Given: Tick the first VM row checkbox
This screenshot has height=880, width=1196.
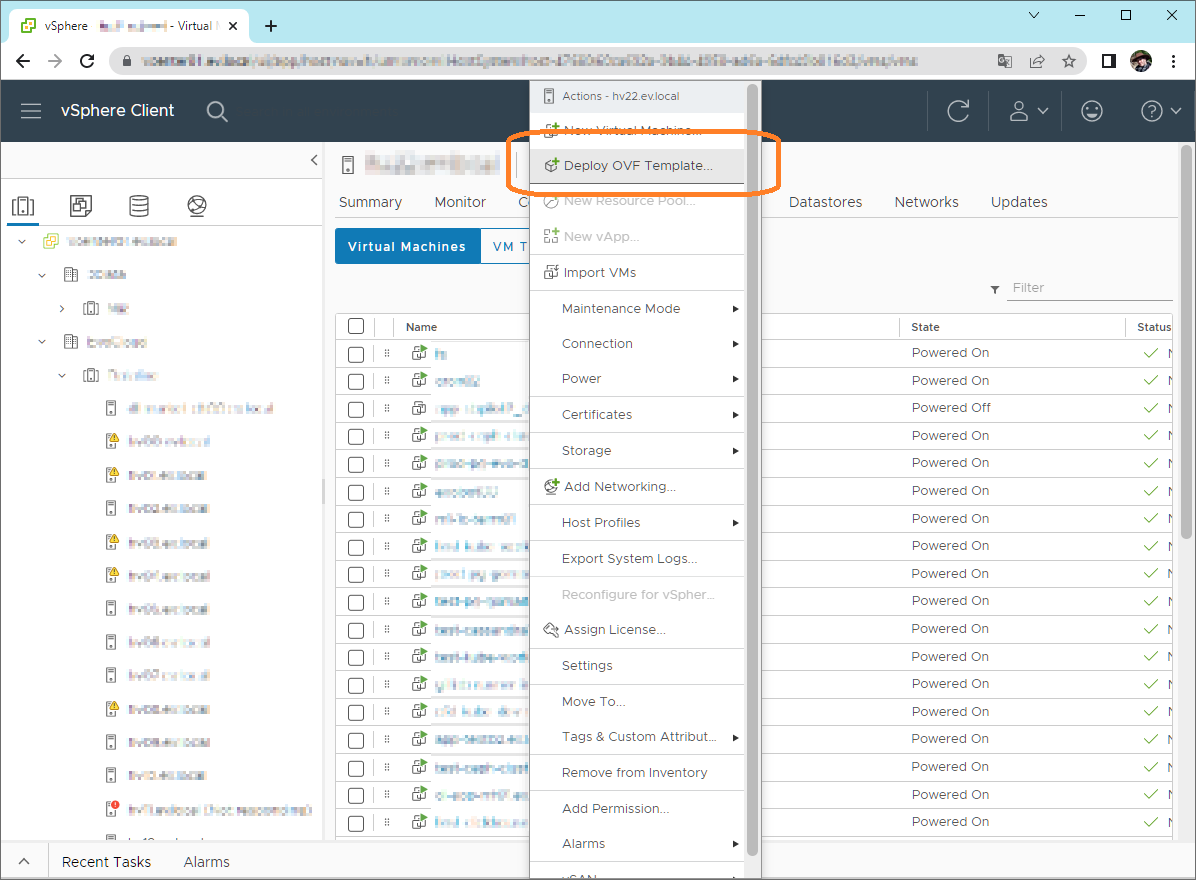Looking at the screenshot, I should (355, 355).
